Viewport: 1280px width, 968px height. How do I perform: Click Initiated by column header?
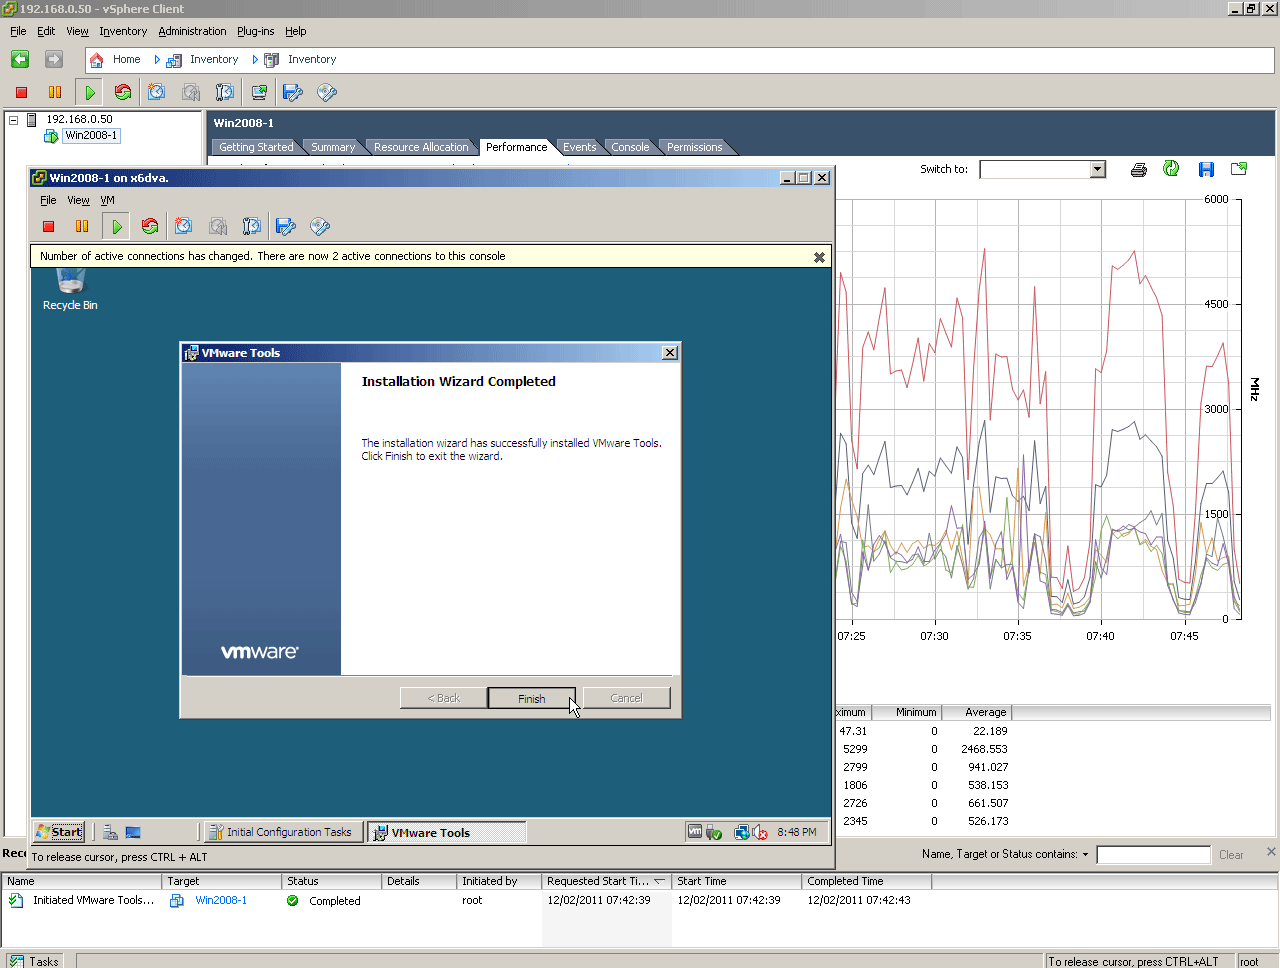coord(499,881)
